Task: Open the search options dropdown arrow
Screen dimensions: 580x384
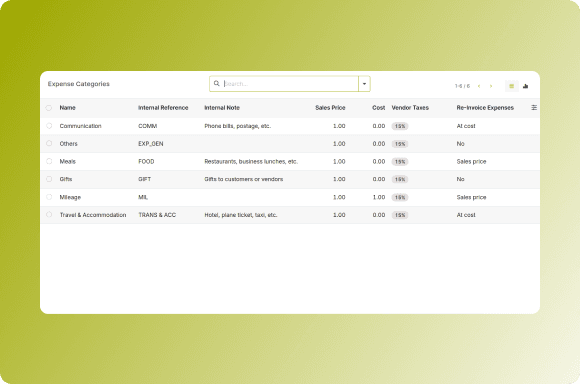Action: pos(364,84)
